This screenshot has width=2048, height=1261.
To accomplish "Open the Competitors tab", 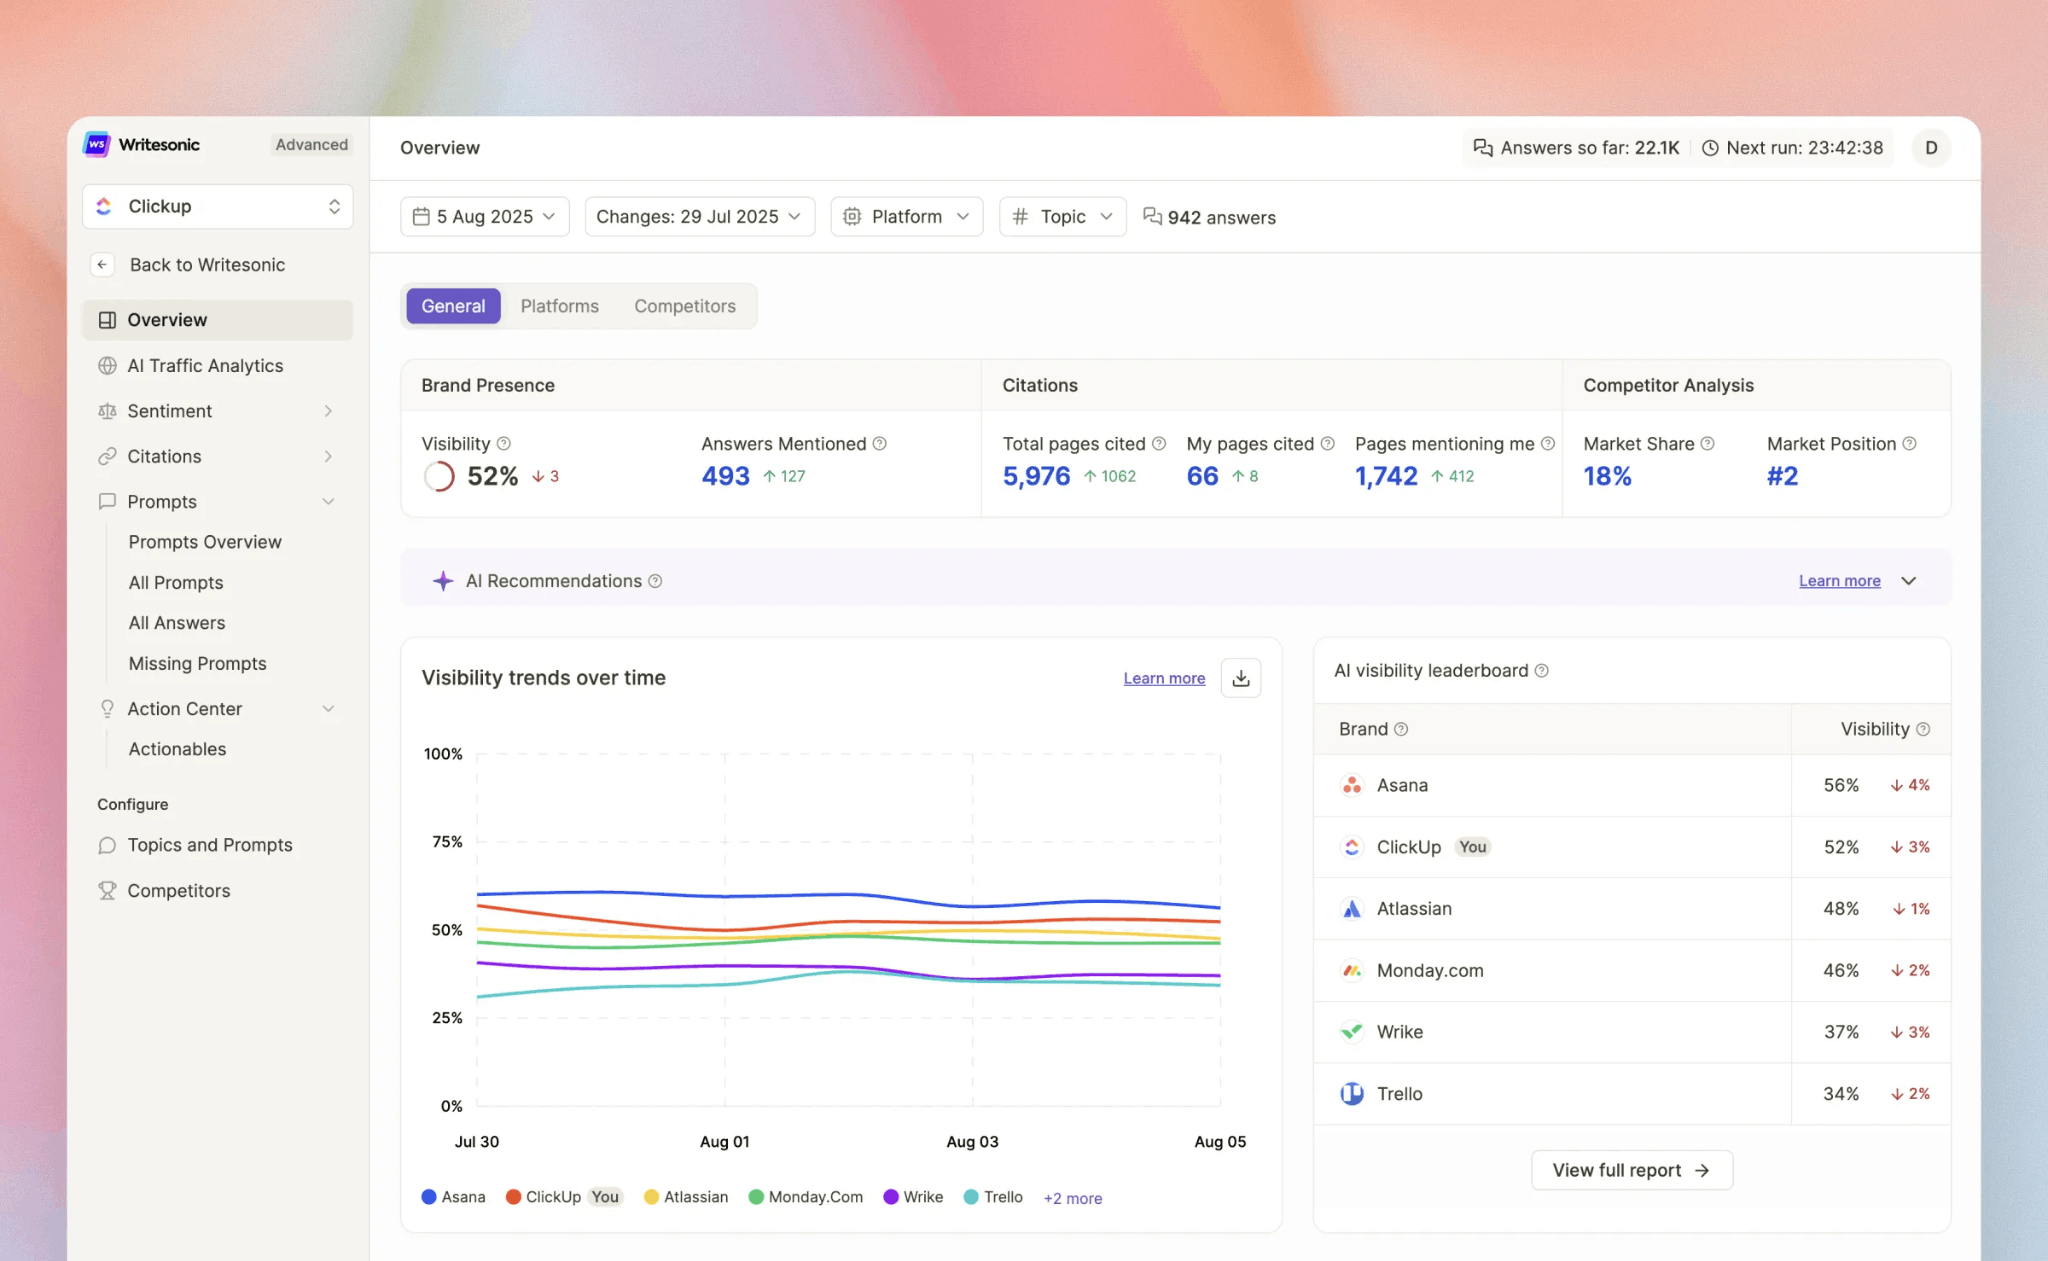I will (x=684, y=306).
